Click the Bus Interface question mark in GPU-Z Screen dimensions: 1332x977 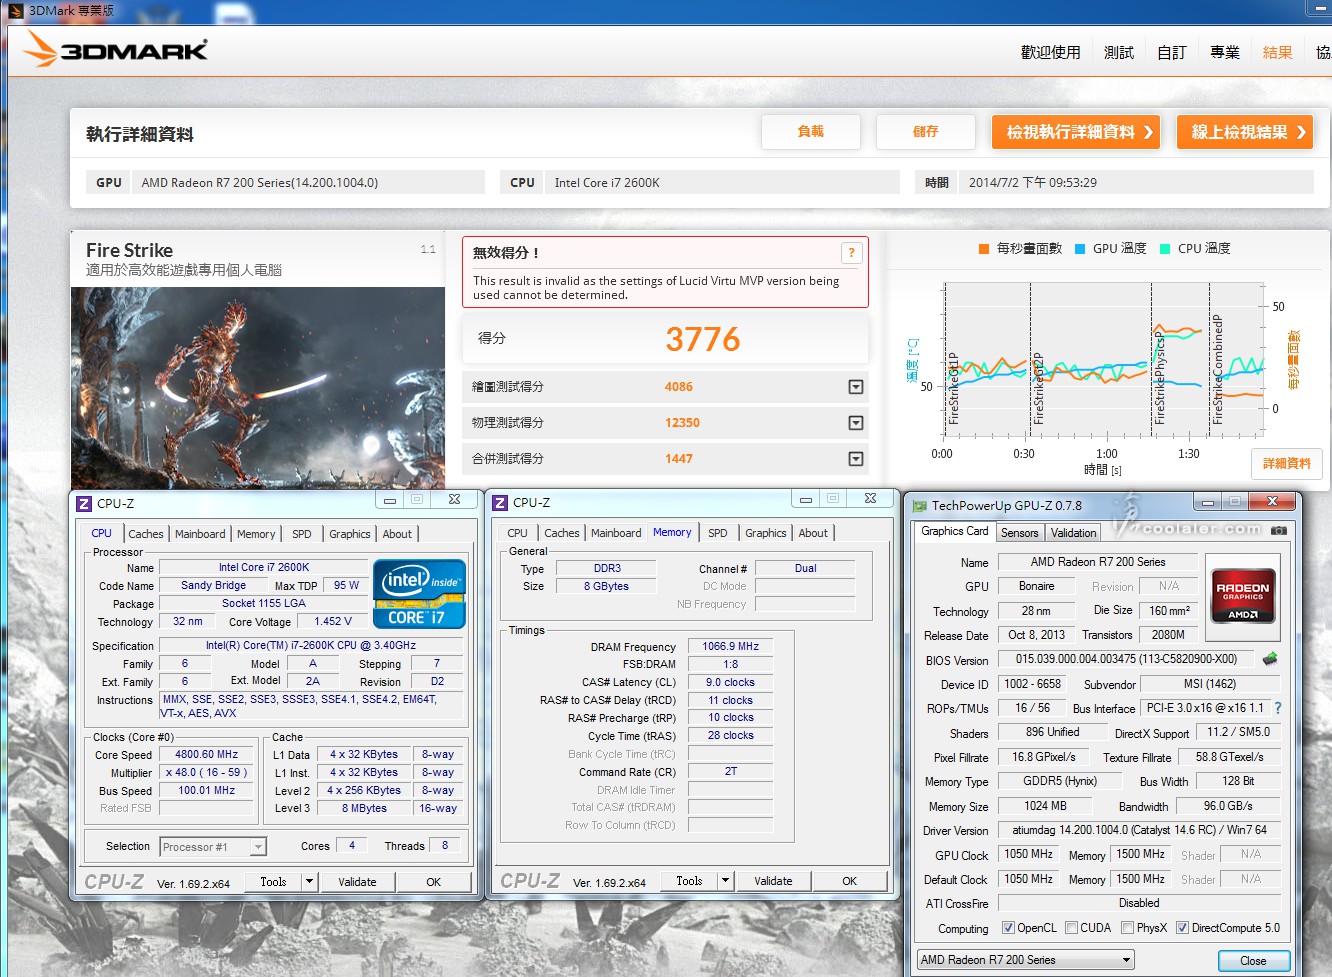click(x=1278, y=708)
